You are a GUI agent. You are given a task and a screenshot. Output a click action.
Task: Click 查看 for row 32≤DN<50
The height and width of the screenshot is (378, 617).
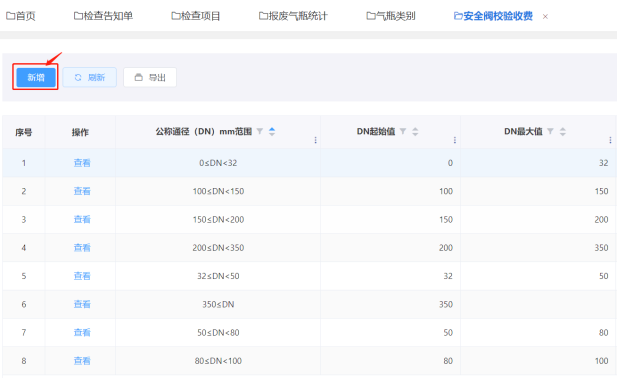click(82, 276)
